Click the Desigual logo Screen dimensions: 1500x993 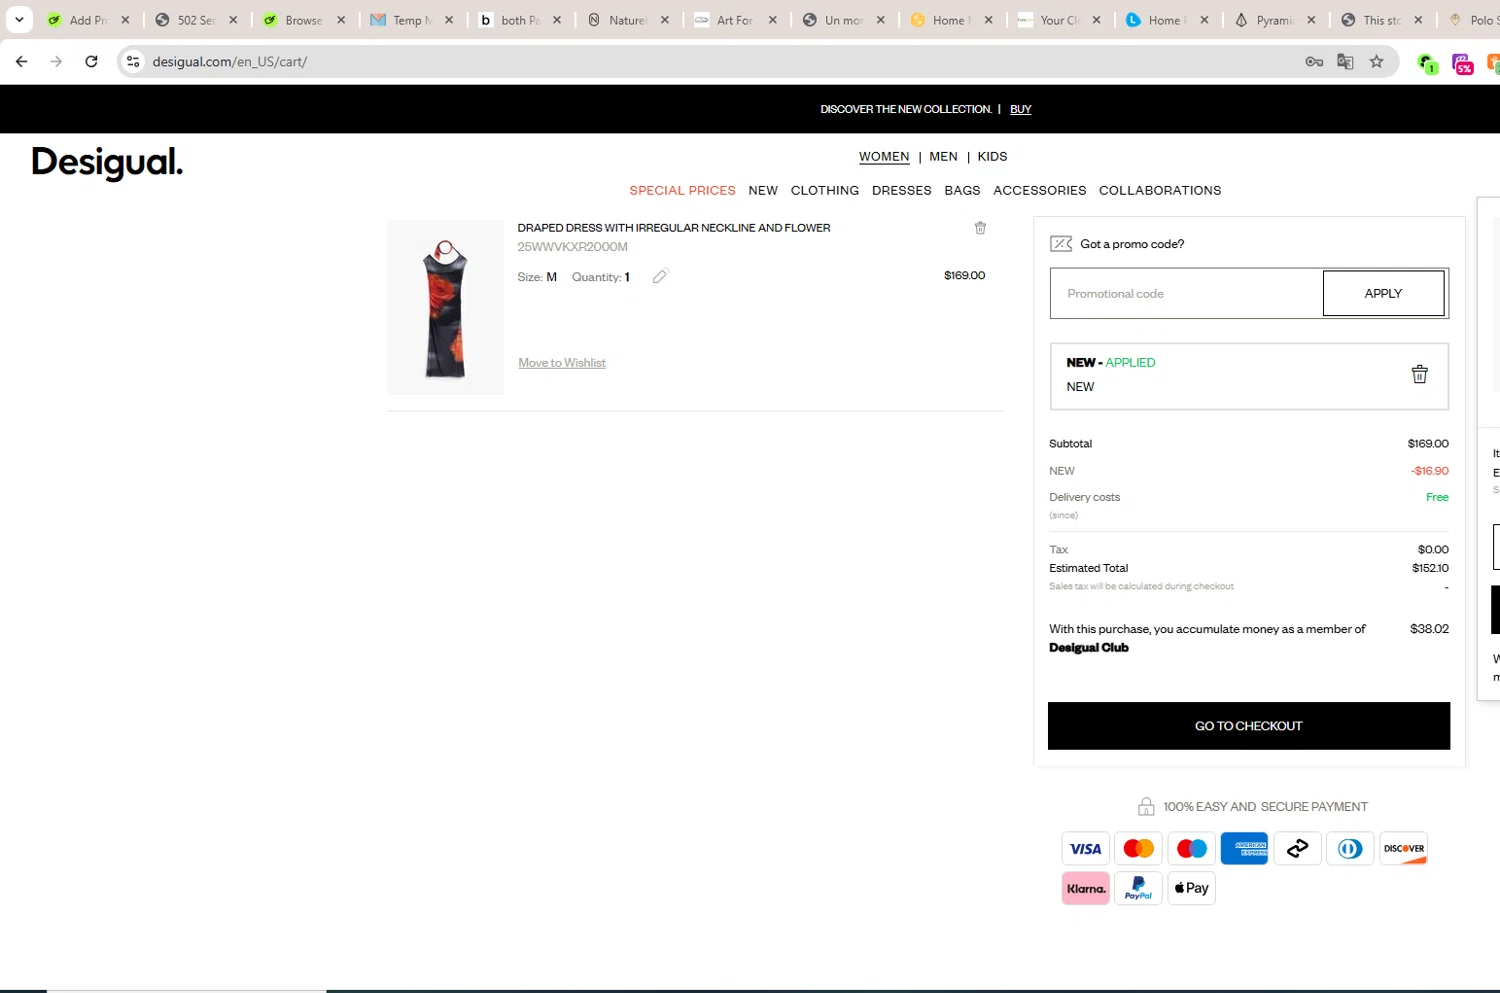pyautogui.click(x=107, y=162)
